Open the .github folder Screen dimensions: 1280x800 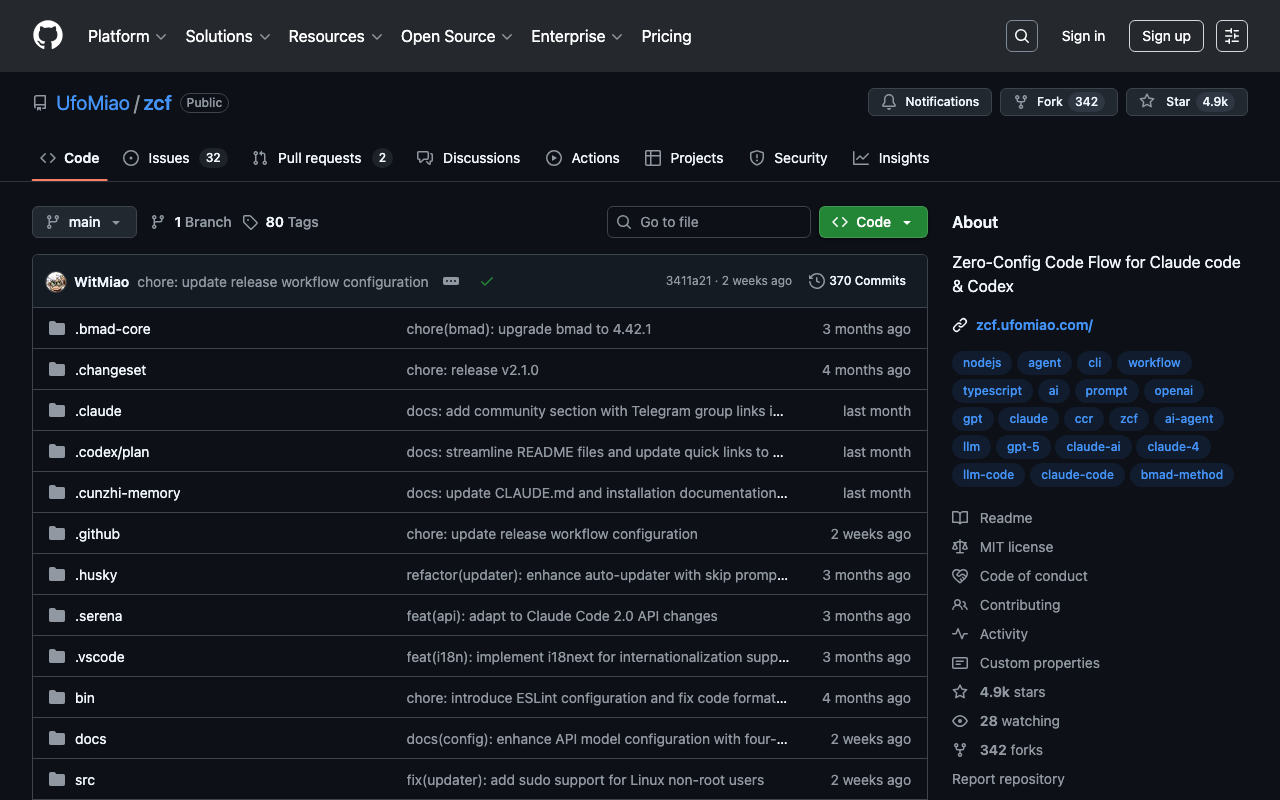97,534
